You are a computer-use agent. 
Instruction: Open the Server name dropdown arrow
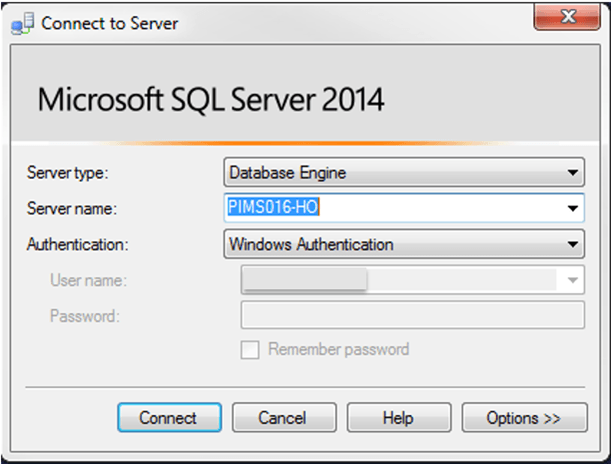[x=572, y=208]
